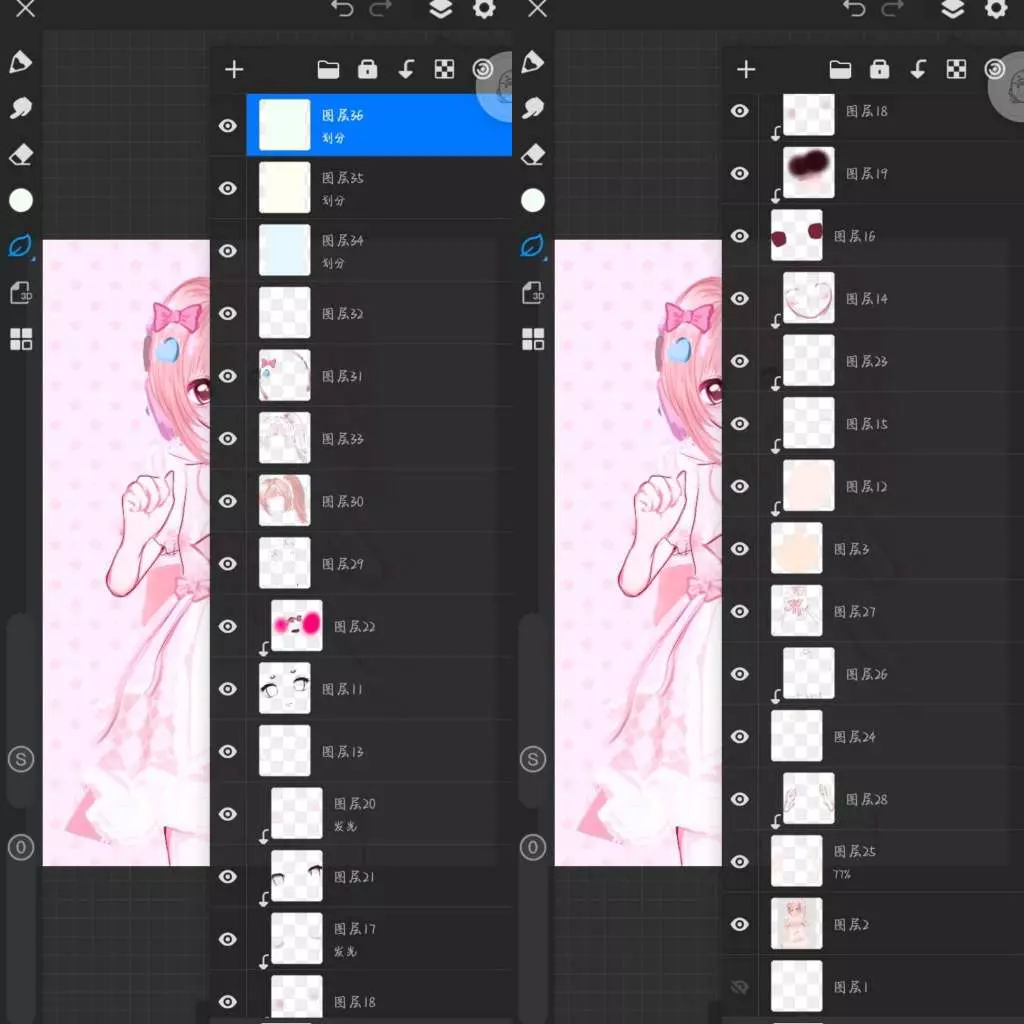
Task: Open the four-square panel icon in left screenshot
Action: point(21,340)
